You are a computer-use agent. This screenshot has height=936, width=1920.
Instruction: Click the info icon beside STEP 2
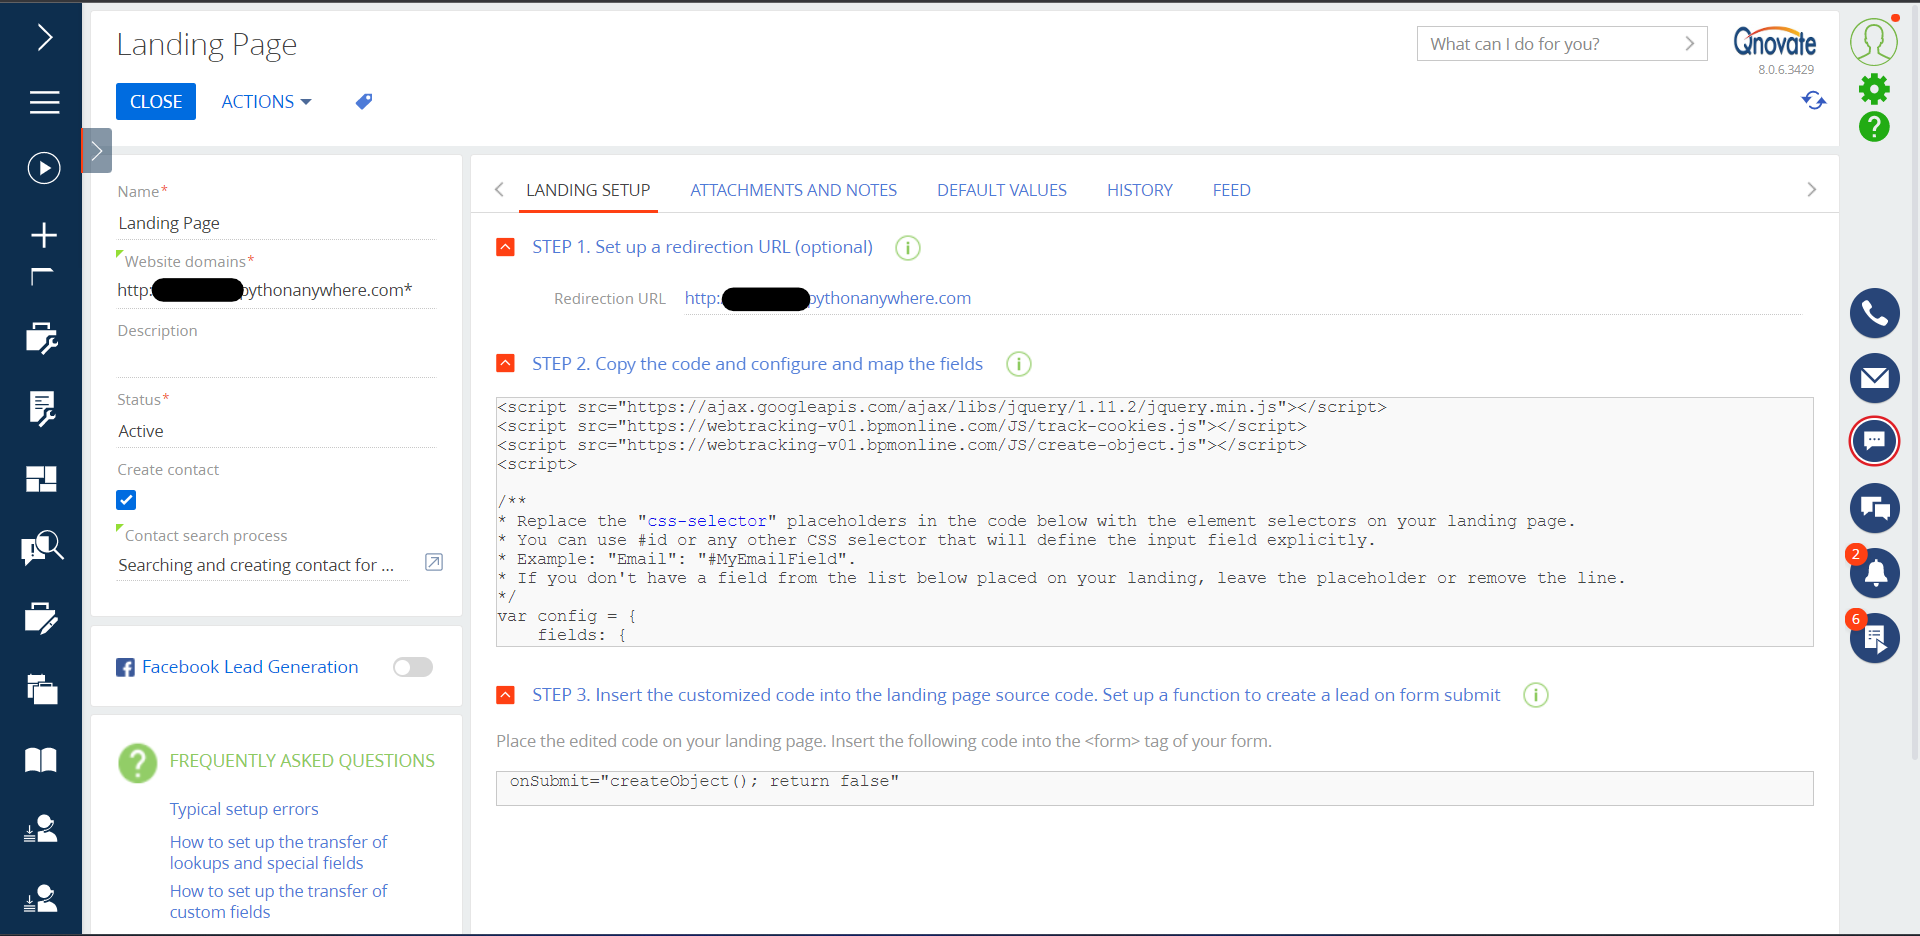point(1018,364)
